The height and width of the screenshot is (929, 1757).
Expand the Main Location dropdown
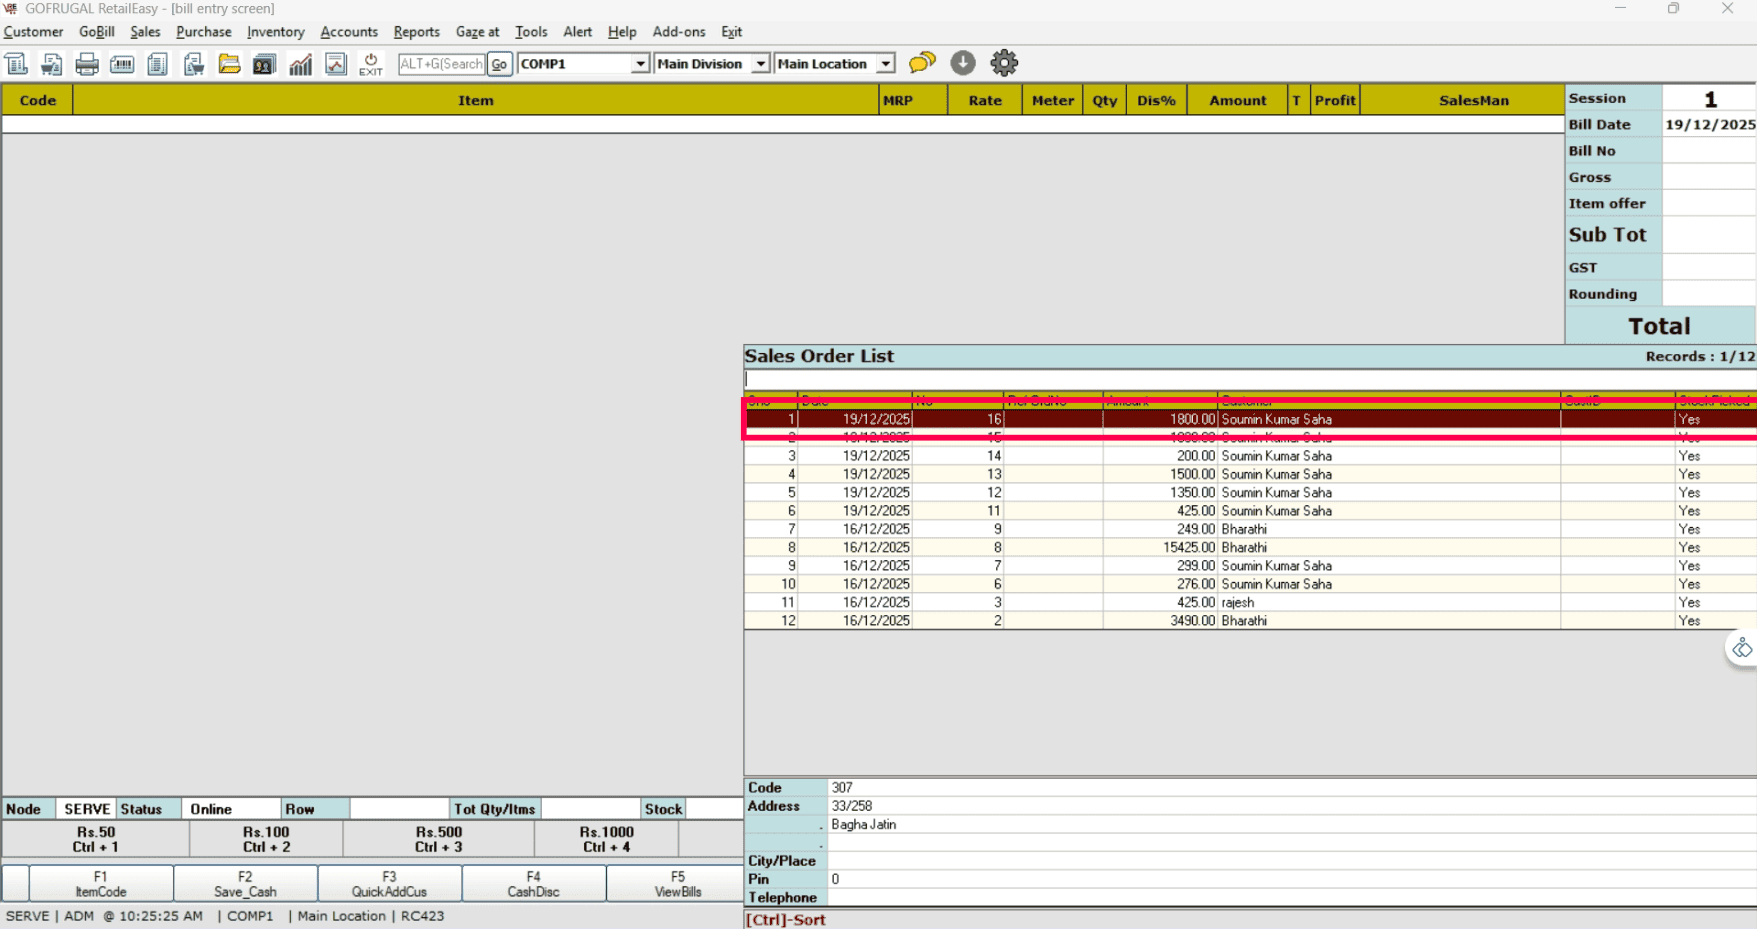point(886,64)
